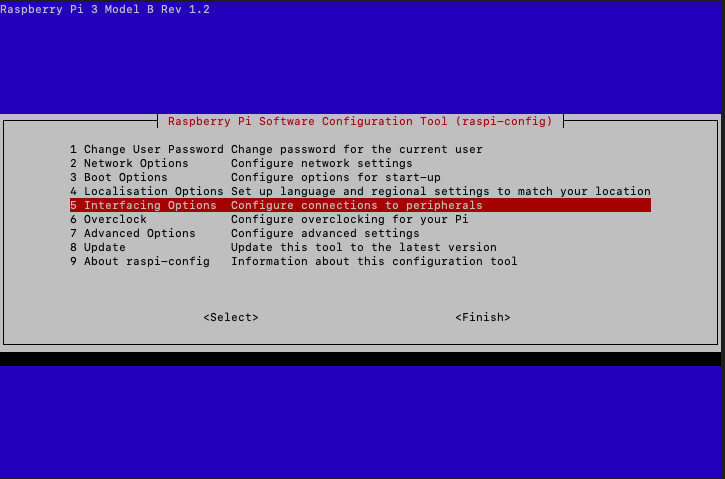
Task: Open Advanced Options entry
Action: coord(360,233)
